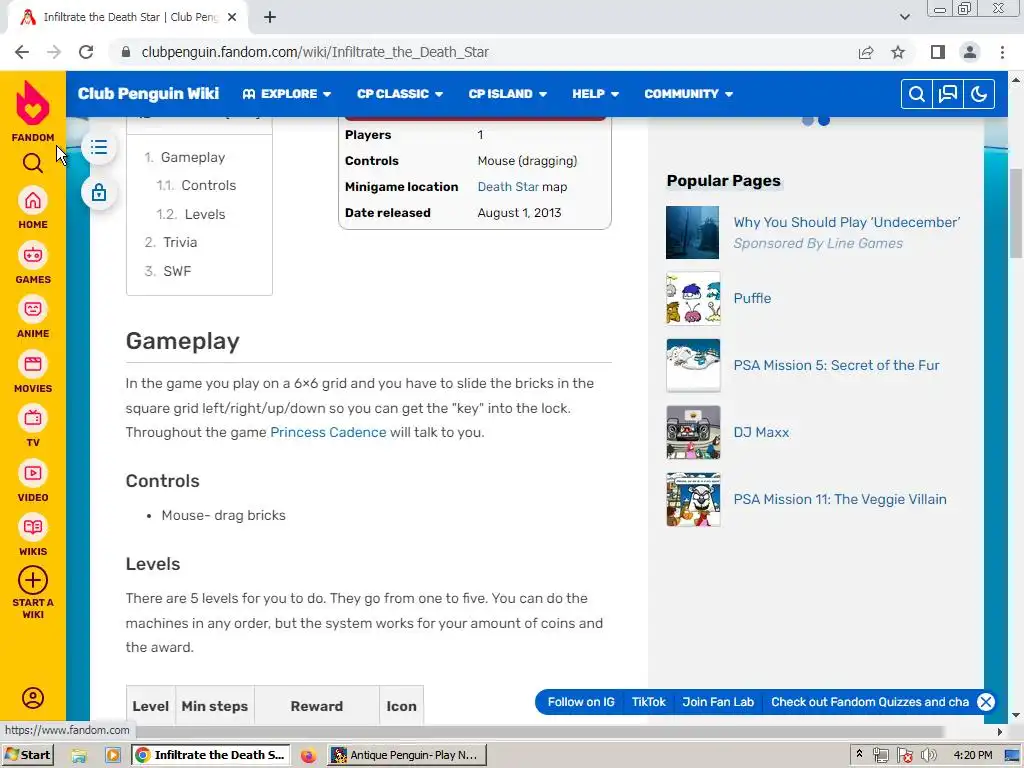Expand the CP Classic dropdown
Screen dimensions: 1024x768
400,94
